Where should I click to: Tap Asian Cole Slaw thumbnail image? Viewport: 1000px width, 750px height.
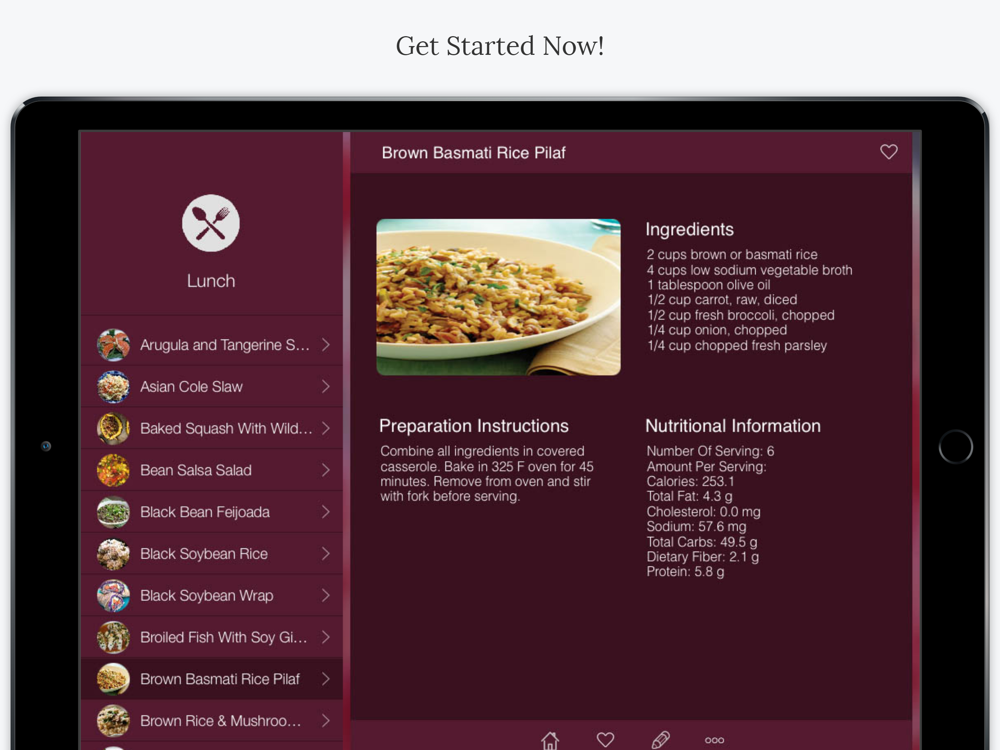pyautogui.click(x=114, y=386)
